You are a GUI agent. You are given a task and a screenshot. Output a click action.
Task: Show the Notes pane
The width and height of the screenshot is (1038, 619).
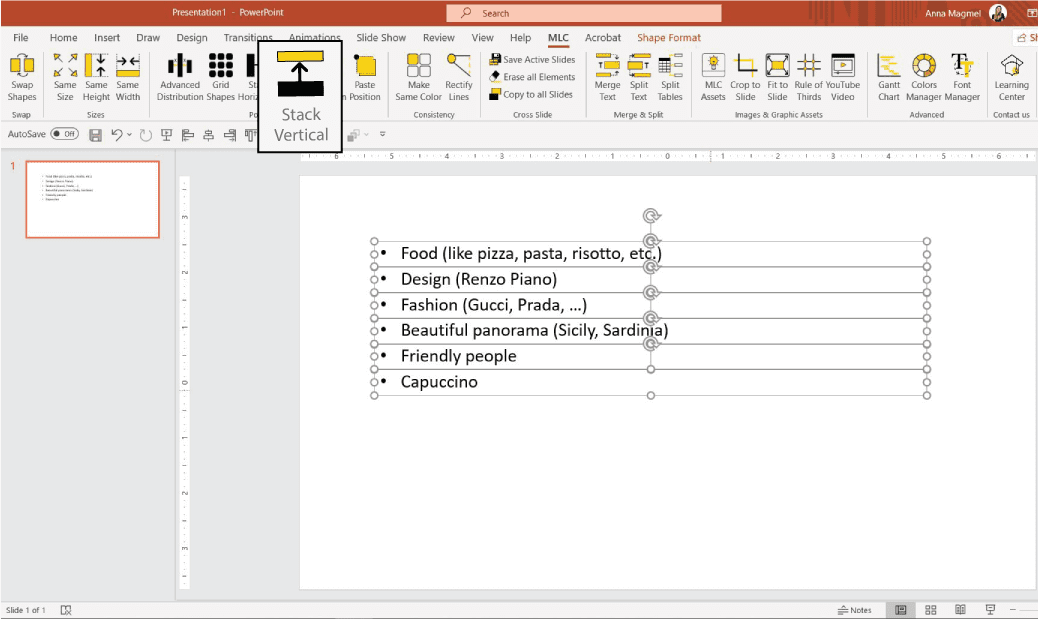(x=855, y=609)
